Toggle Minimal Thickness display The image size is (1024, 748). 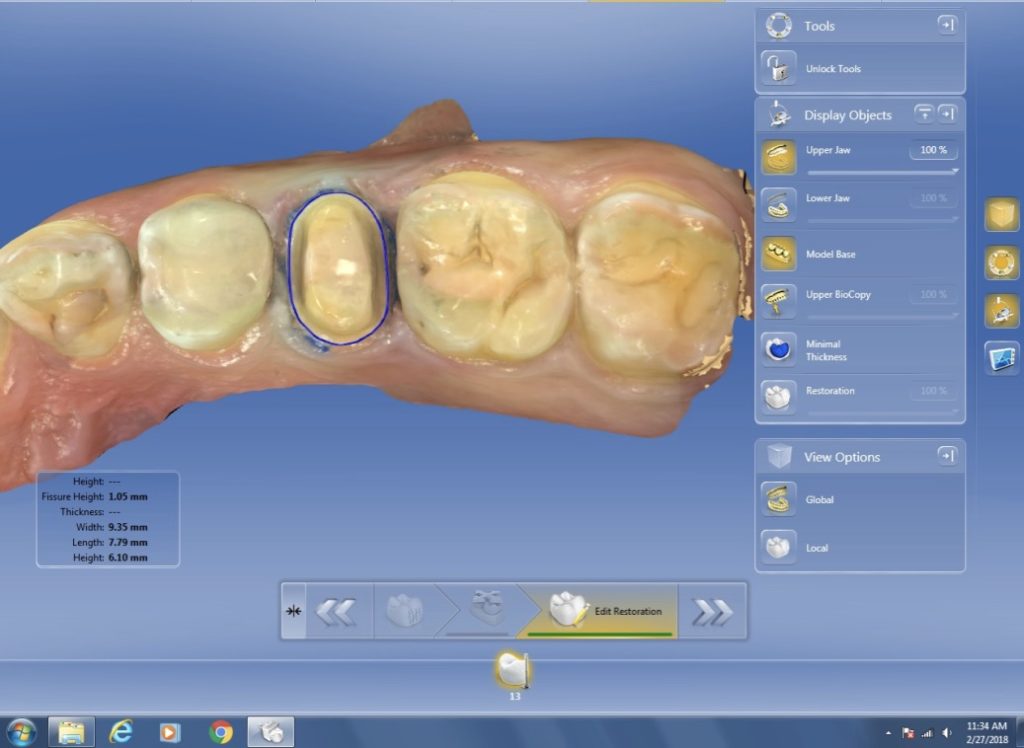coord(779,349)
